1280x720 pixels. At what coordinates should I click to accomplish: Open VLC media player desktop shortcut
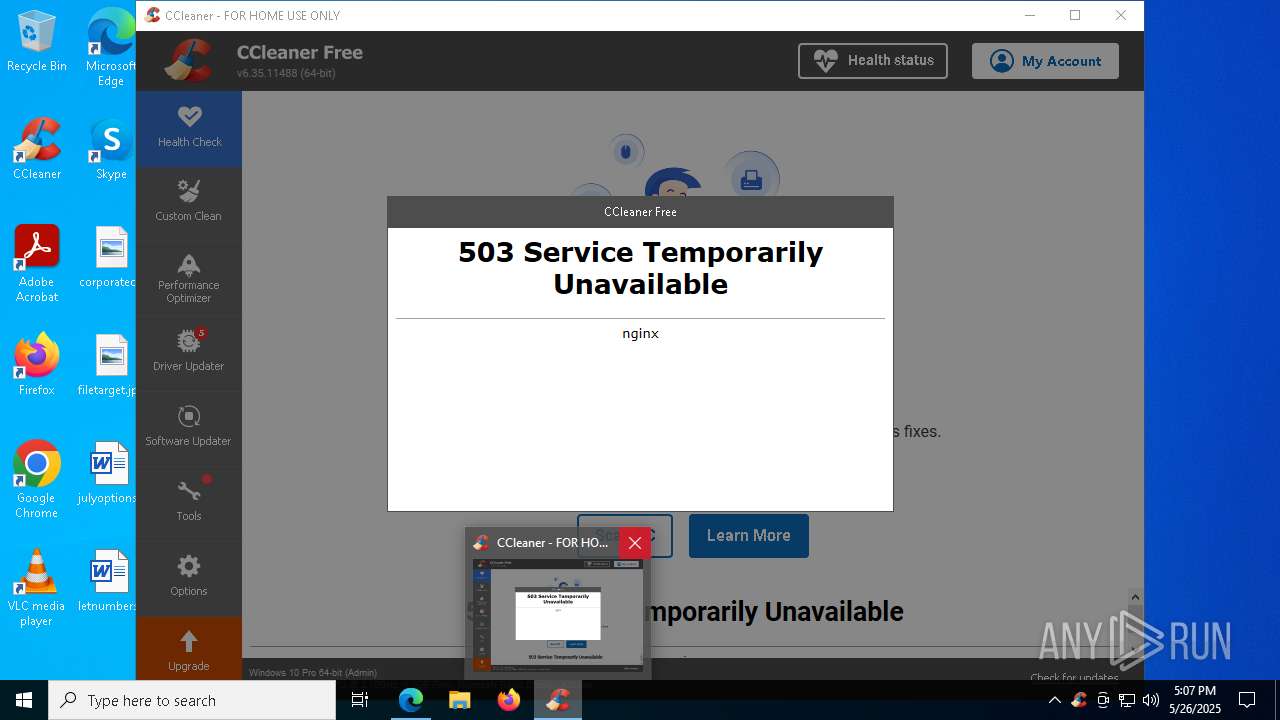click(x=37, y=588)
